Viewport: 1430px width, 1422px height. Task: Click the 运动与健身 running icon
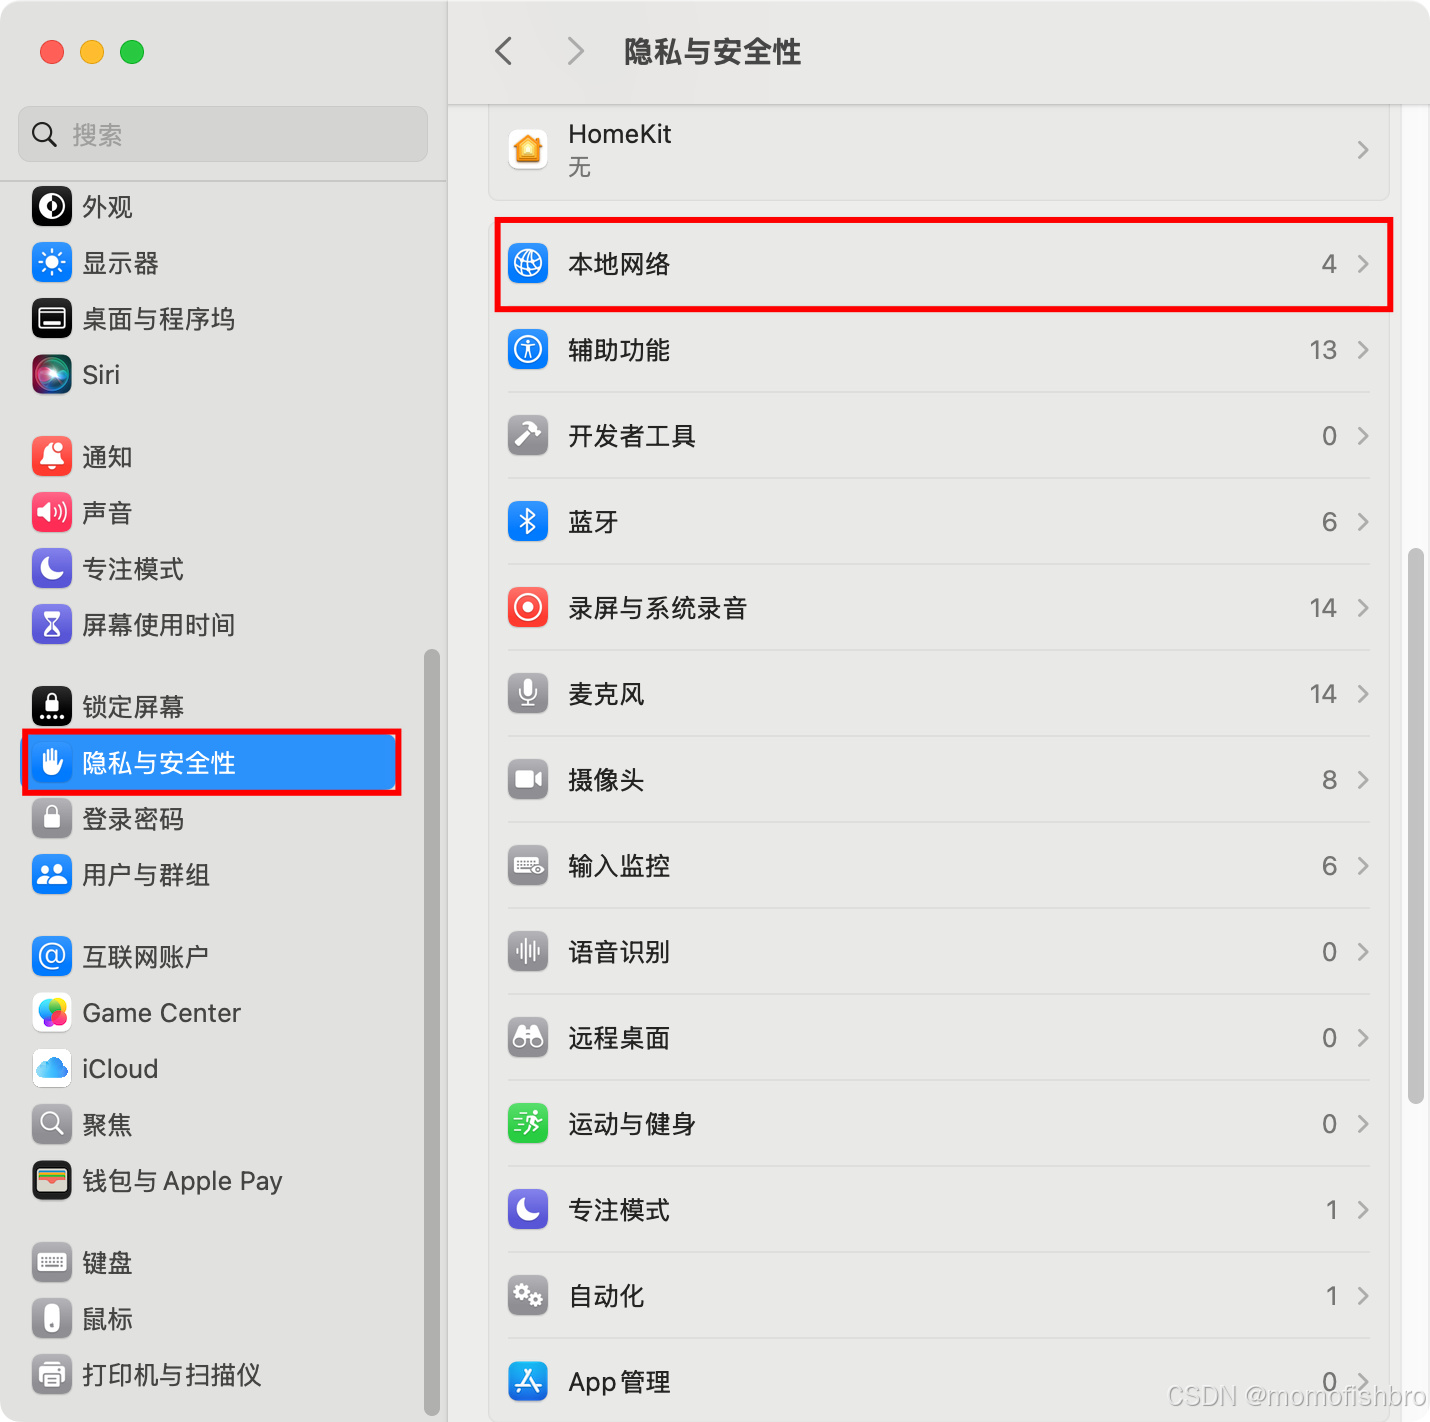point(528,1124)
